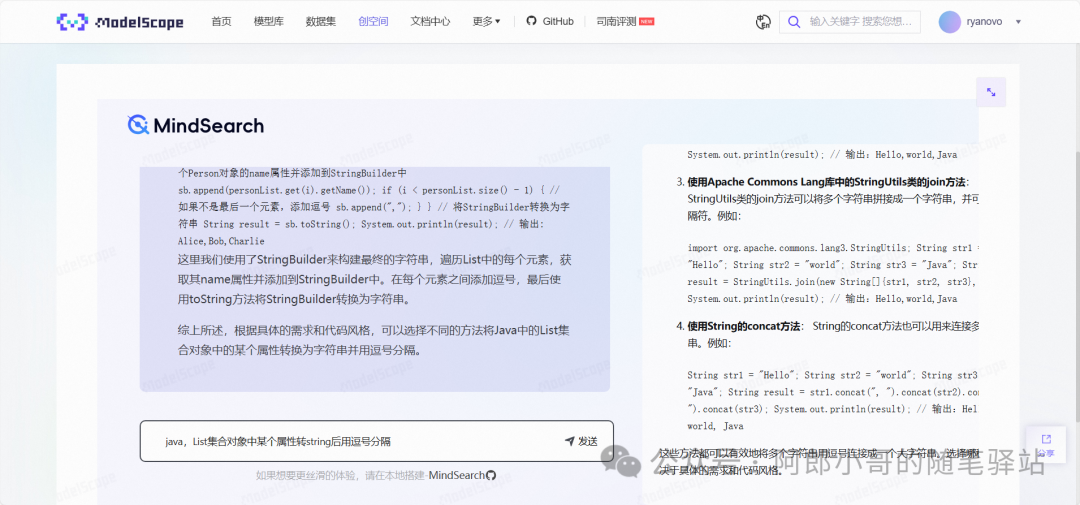Click the text '使用Apache Commons Lang库中的StringUtils类的join方法'
The image size is (1080, 505).
(826, 183)
